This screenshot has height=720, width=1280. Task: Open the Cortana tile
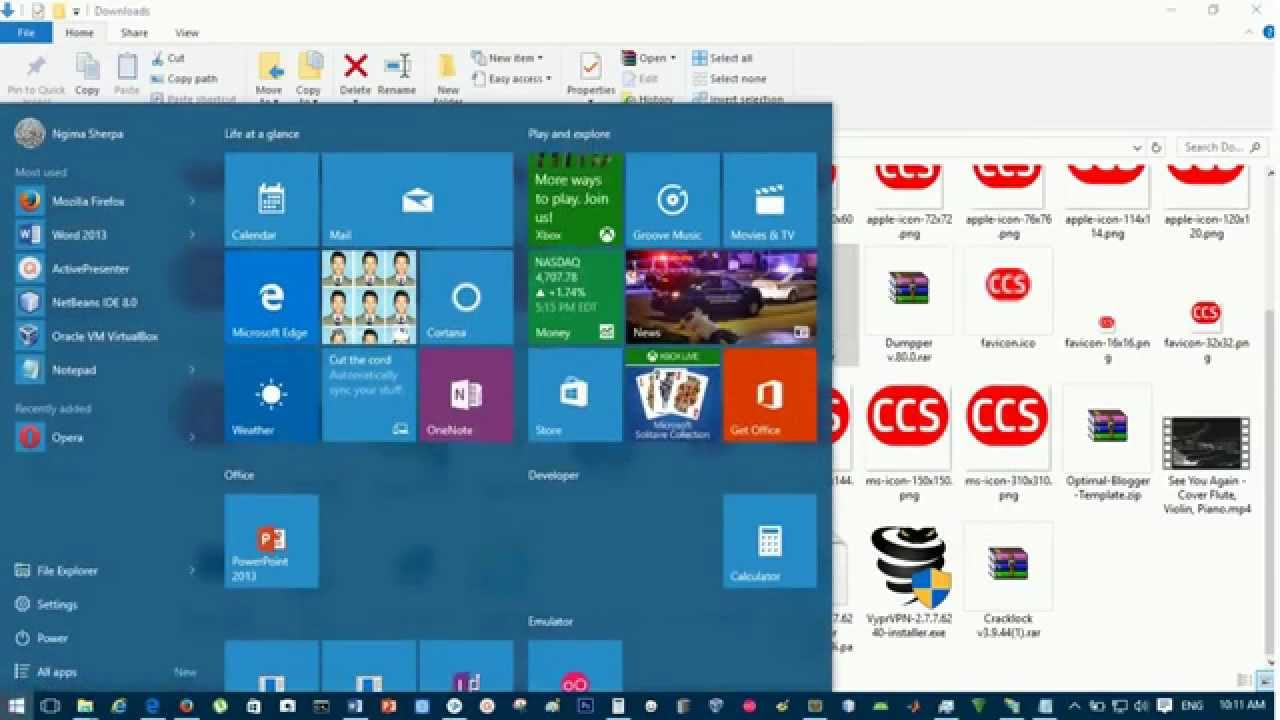tap(466, 297)
